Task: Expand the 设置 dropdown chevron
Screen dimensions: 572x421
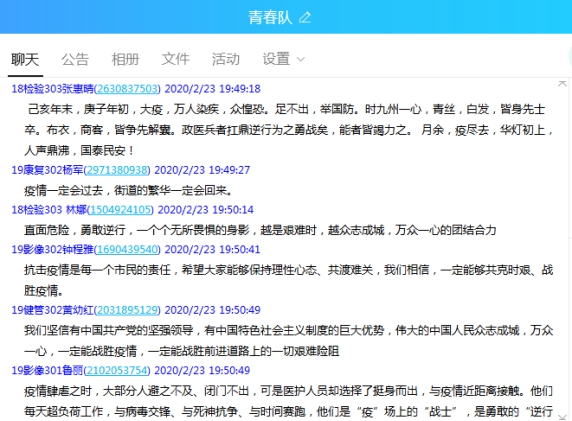Action: [x=301, y=59]
